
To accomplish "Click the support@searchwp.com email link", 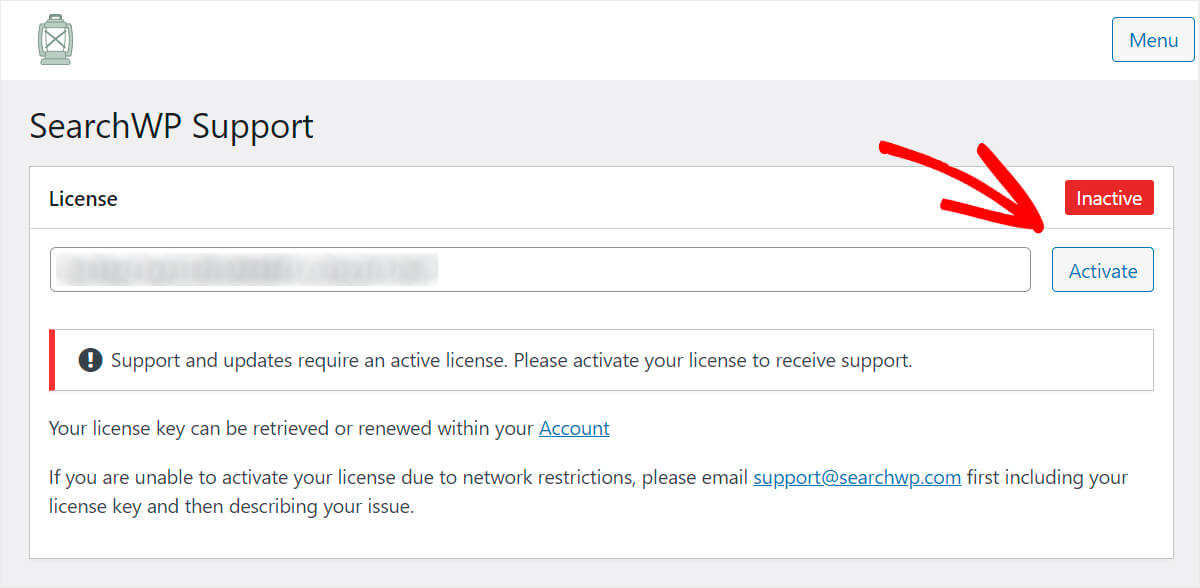I will [857, 477].
